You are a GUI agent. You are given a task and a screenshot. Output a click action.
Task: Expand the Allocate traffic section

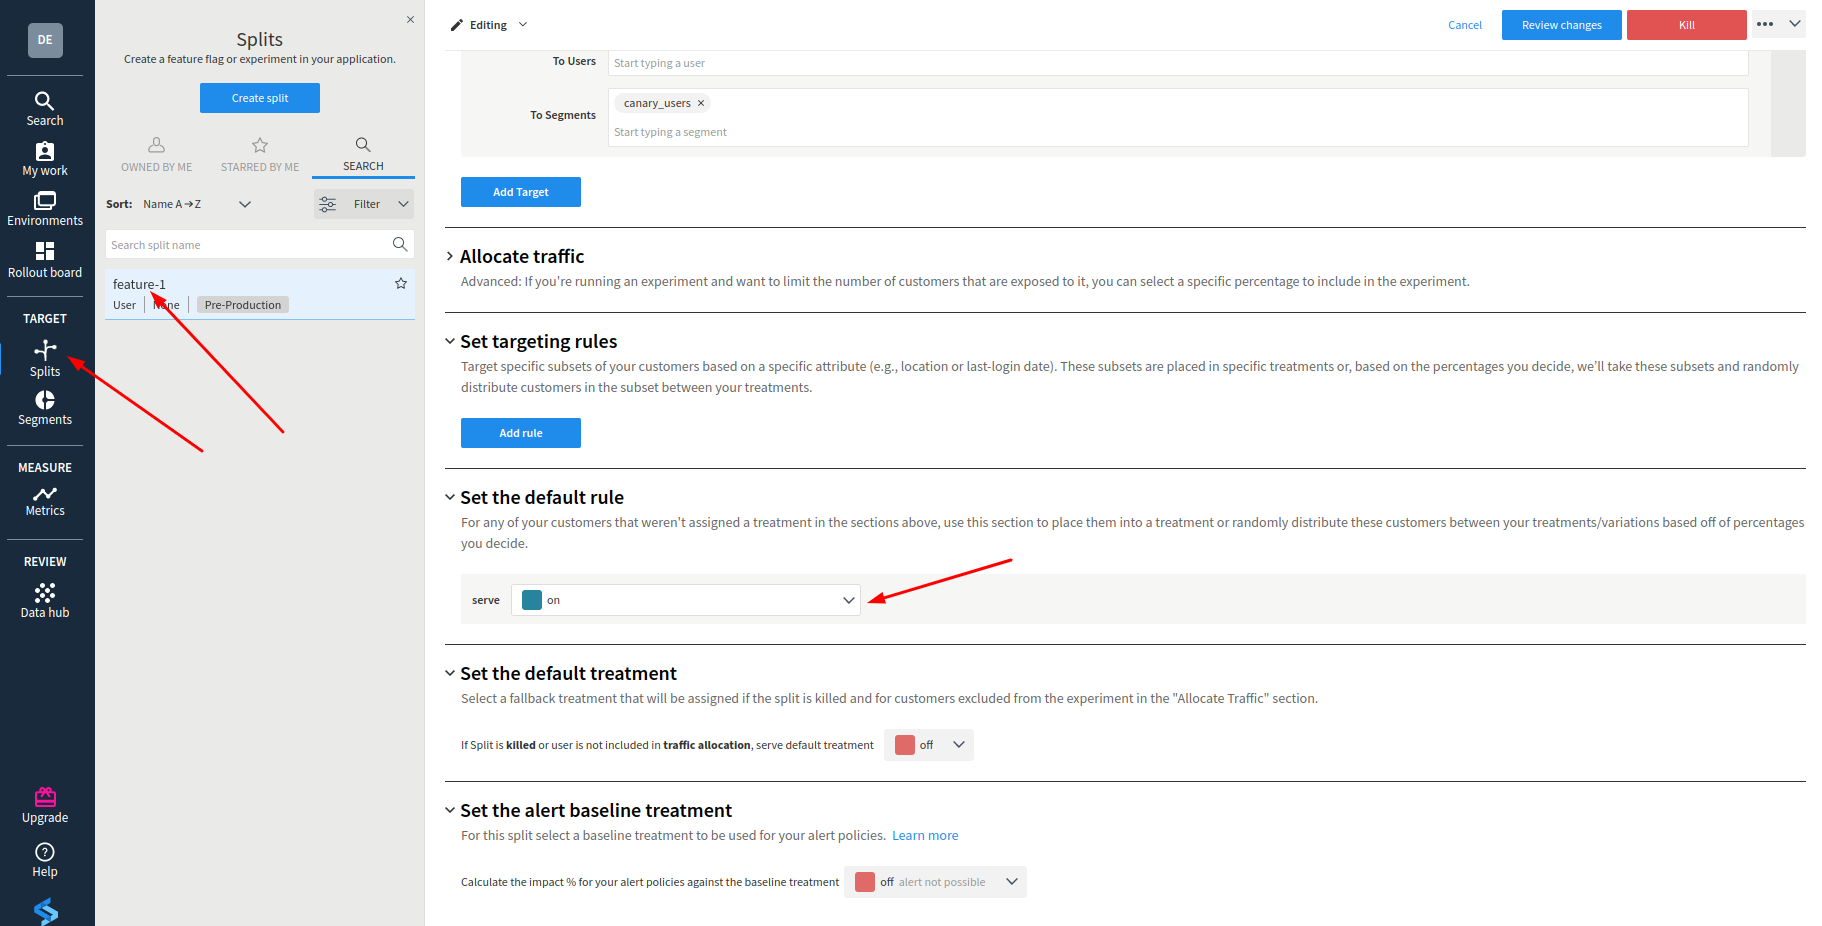pos(450,256)
